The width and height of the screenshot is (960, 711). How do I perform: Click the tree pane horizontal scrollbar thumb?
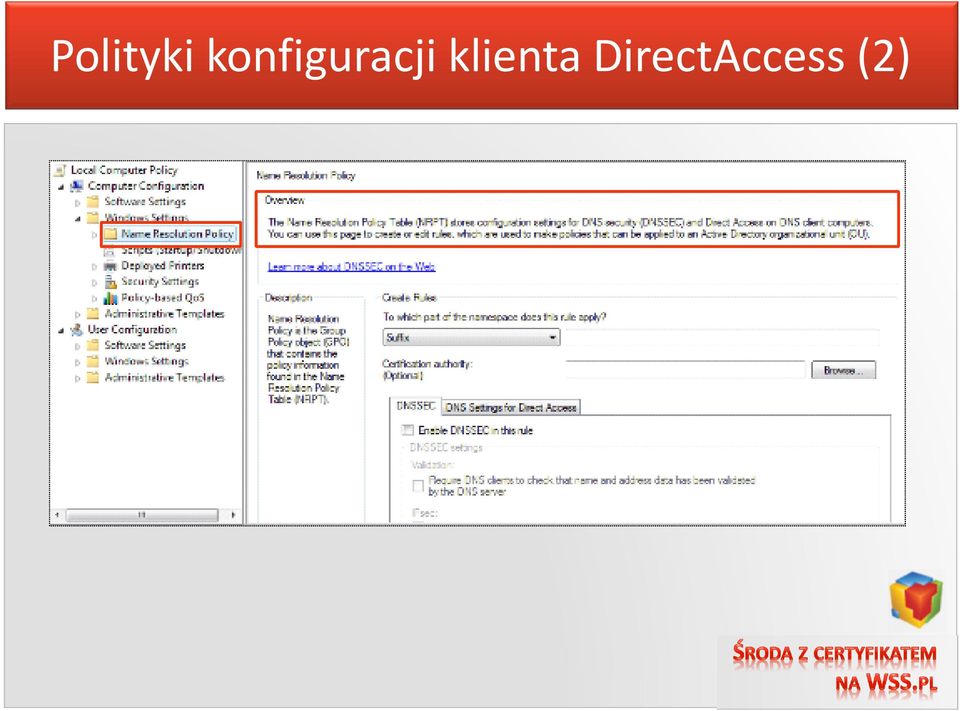point(142,515)
